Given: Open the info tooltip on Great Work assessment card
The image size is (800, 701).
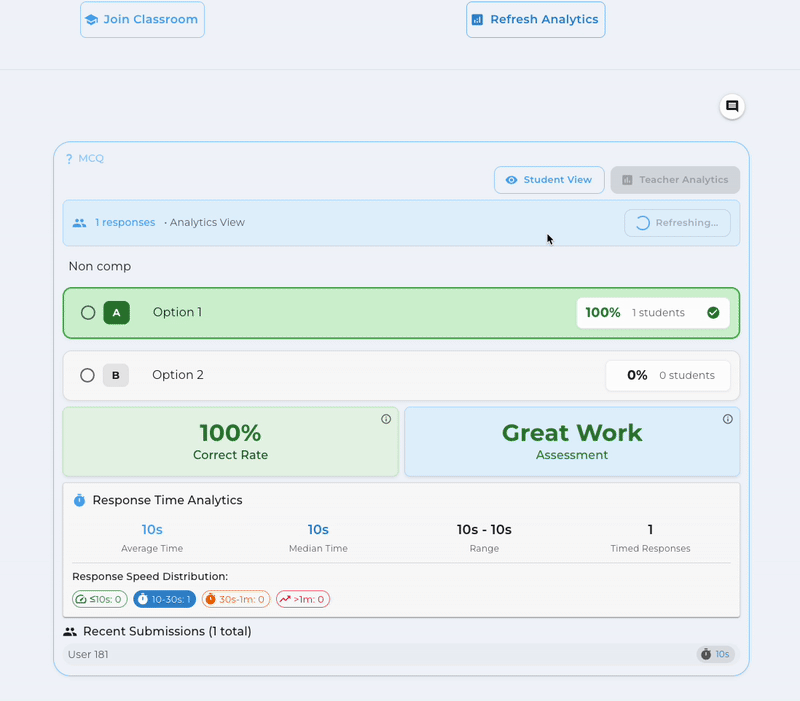Looking at the screenshot, I should pyautogui.click(x=728, y=419).
